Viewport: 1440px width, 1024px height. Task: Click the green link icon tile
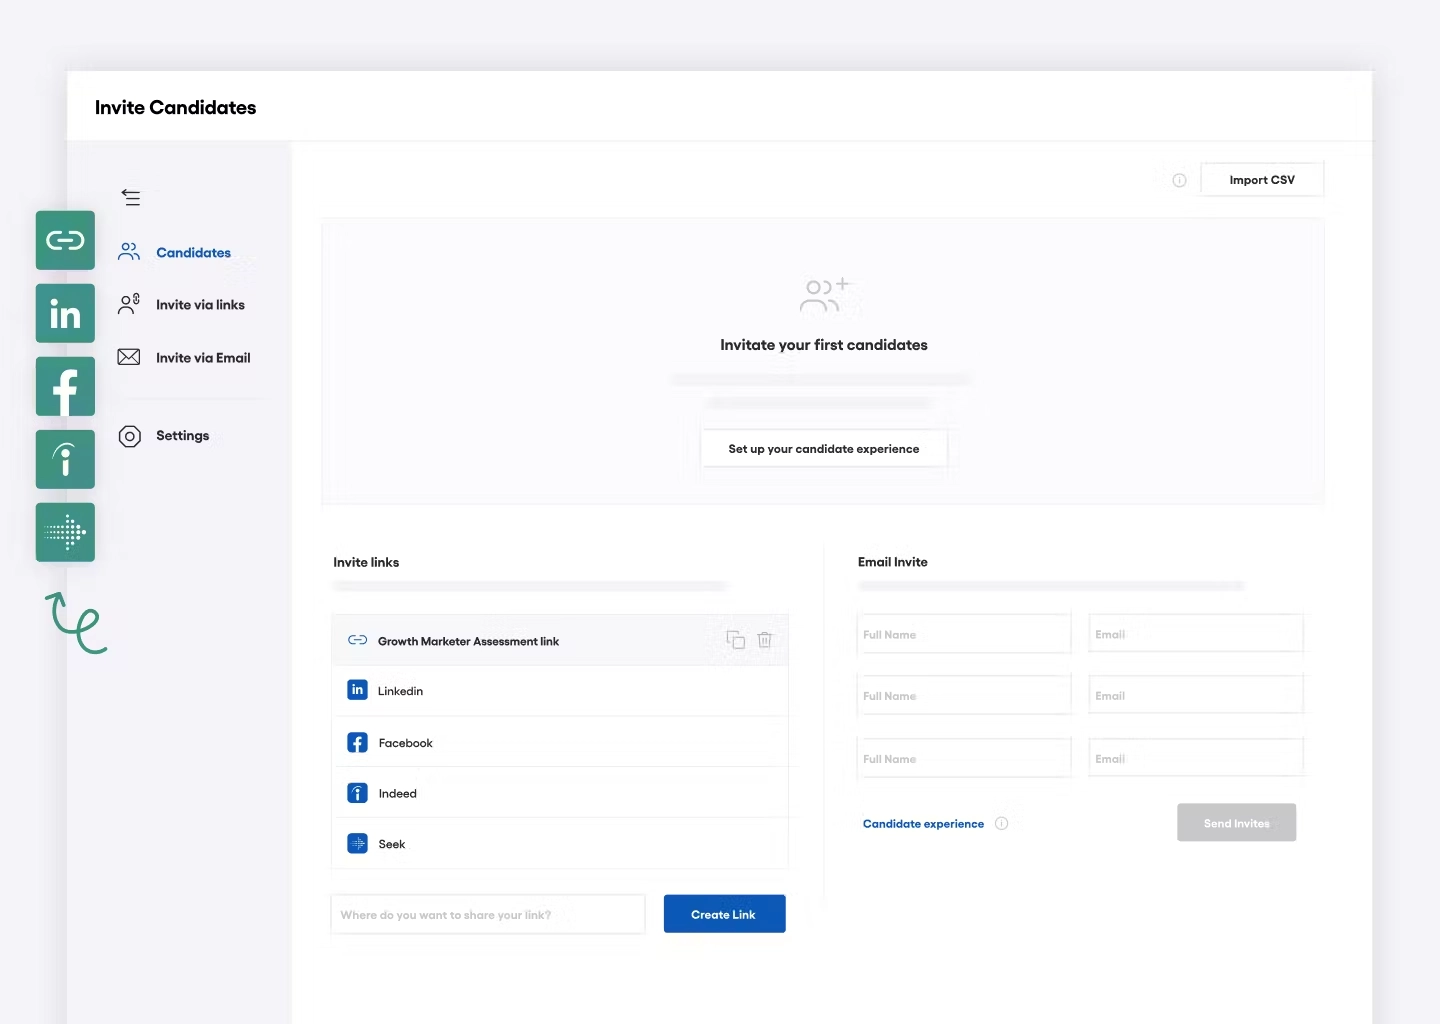coord(65,240)
